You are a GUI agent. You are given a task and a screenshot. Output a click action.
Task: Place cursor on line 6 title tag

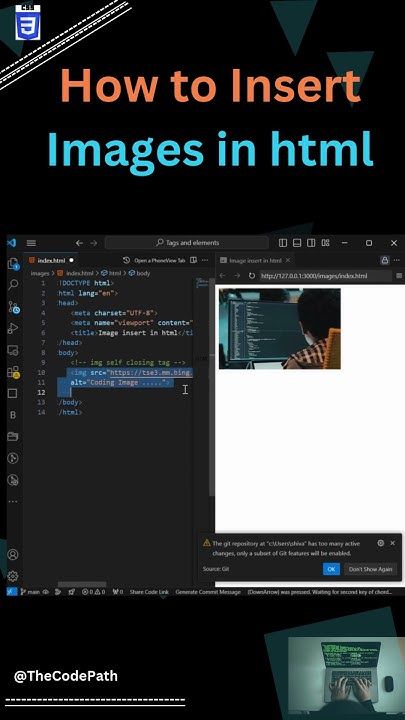pos(132,333)
